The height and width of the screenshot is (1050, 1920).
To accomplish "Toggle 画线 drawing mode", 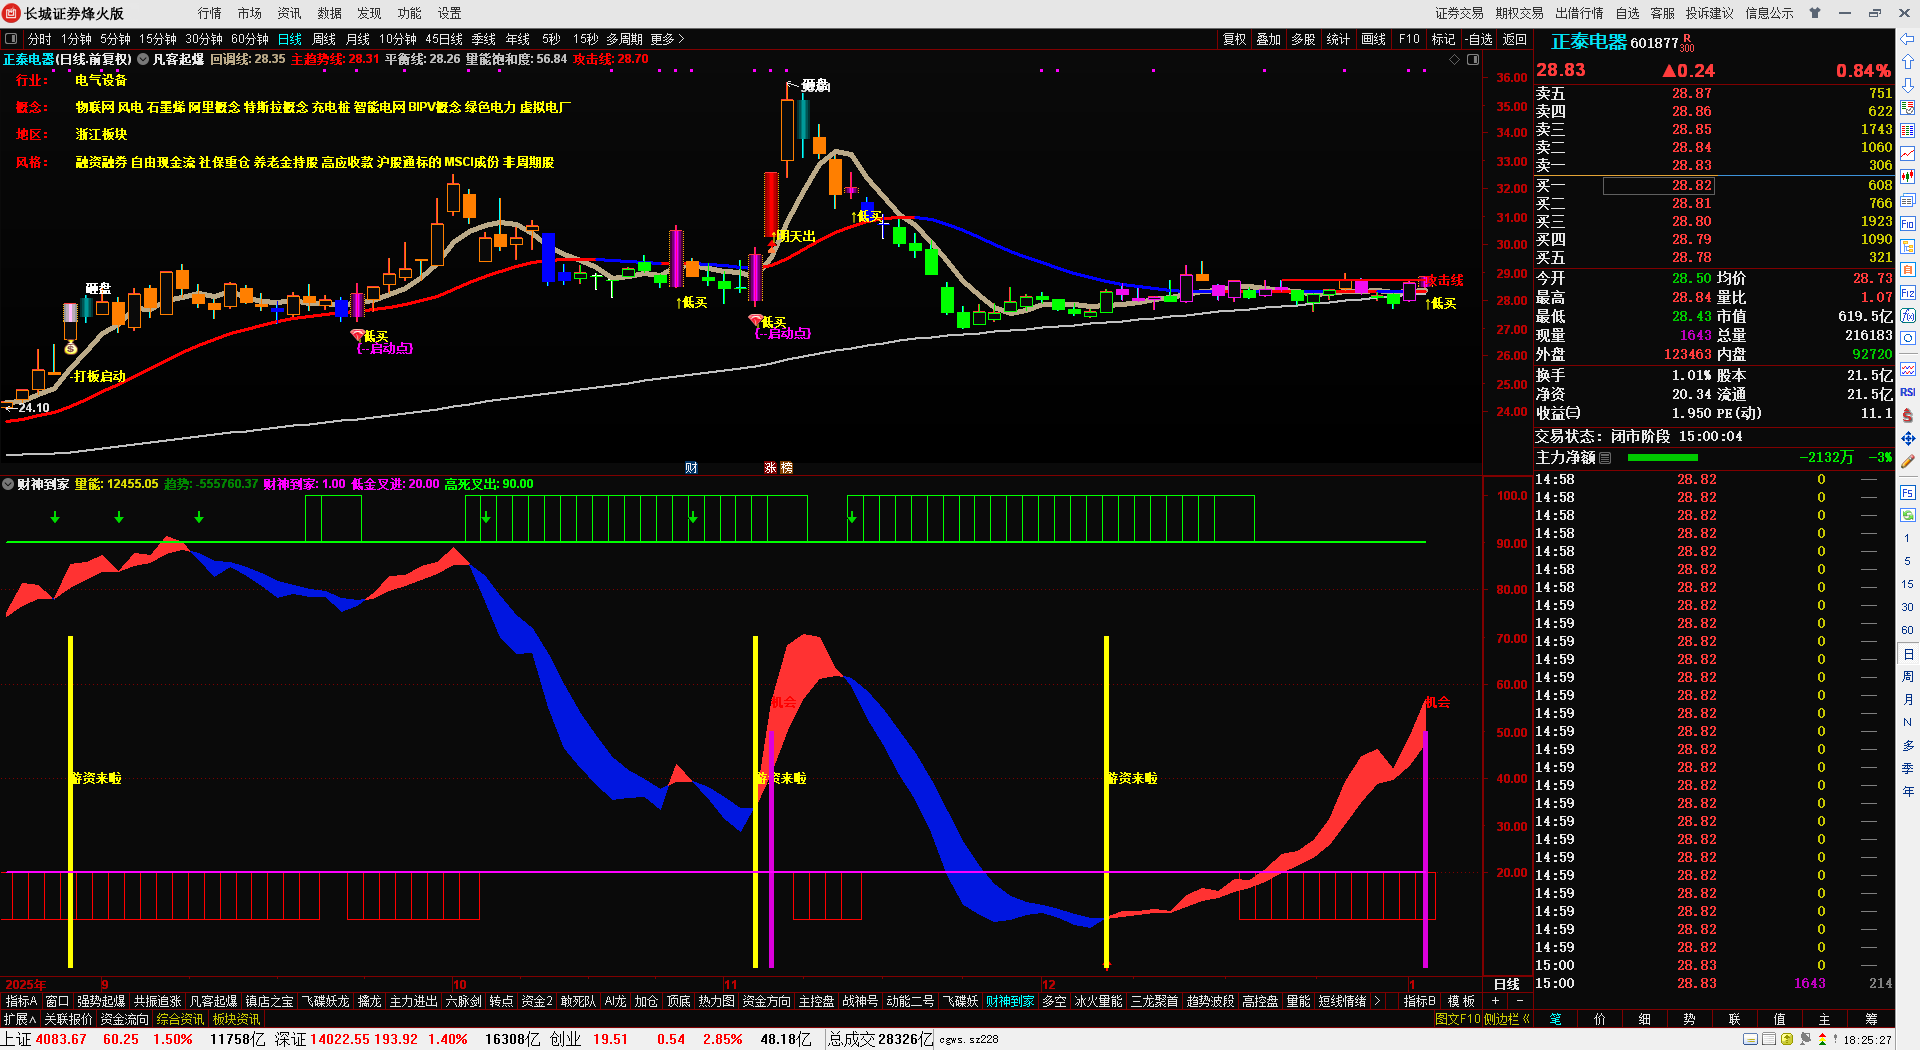I will tap(1374, 39).
